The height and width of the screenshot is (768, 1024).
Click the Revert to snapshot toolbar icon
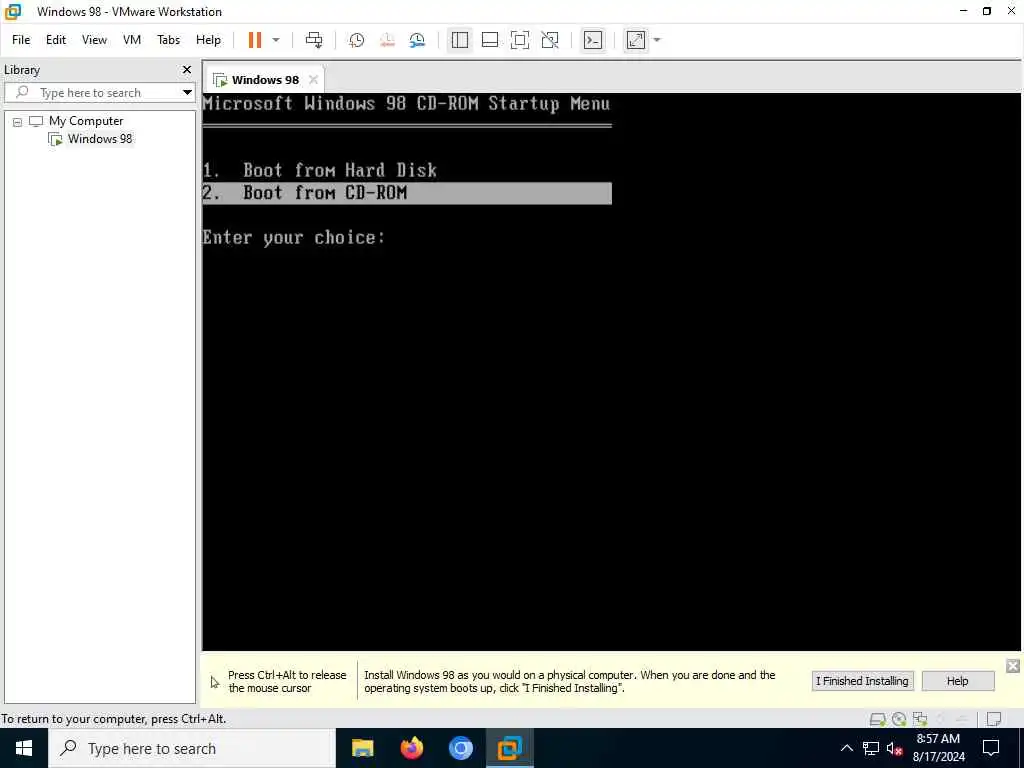point(387,40)
